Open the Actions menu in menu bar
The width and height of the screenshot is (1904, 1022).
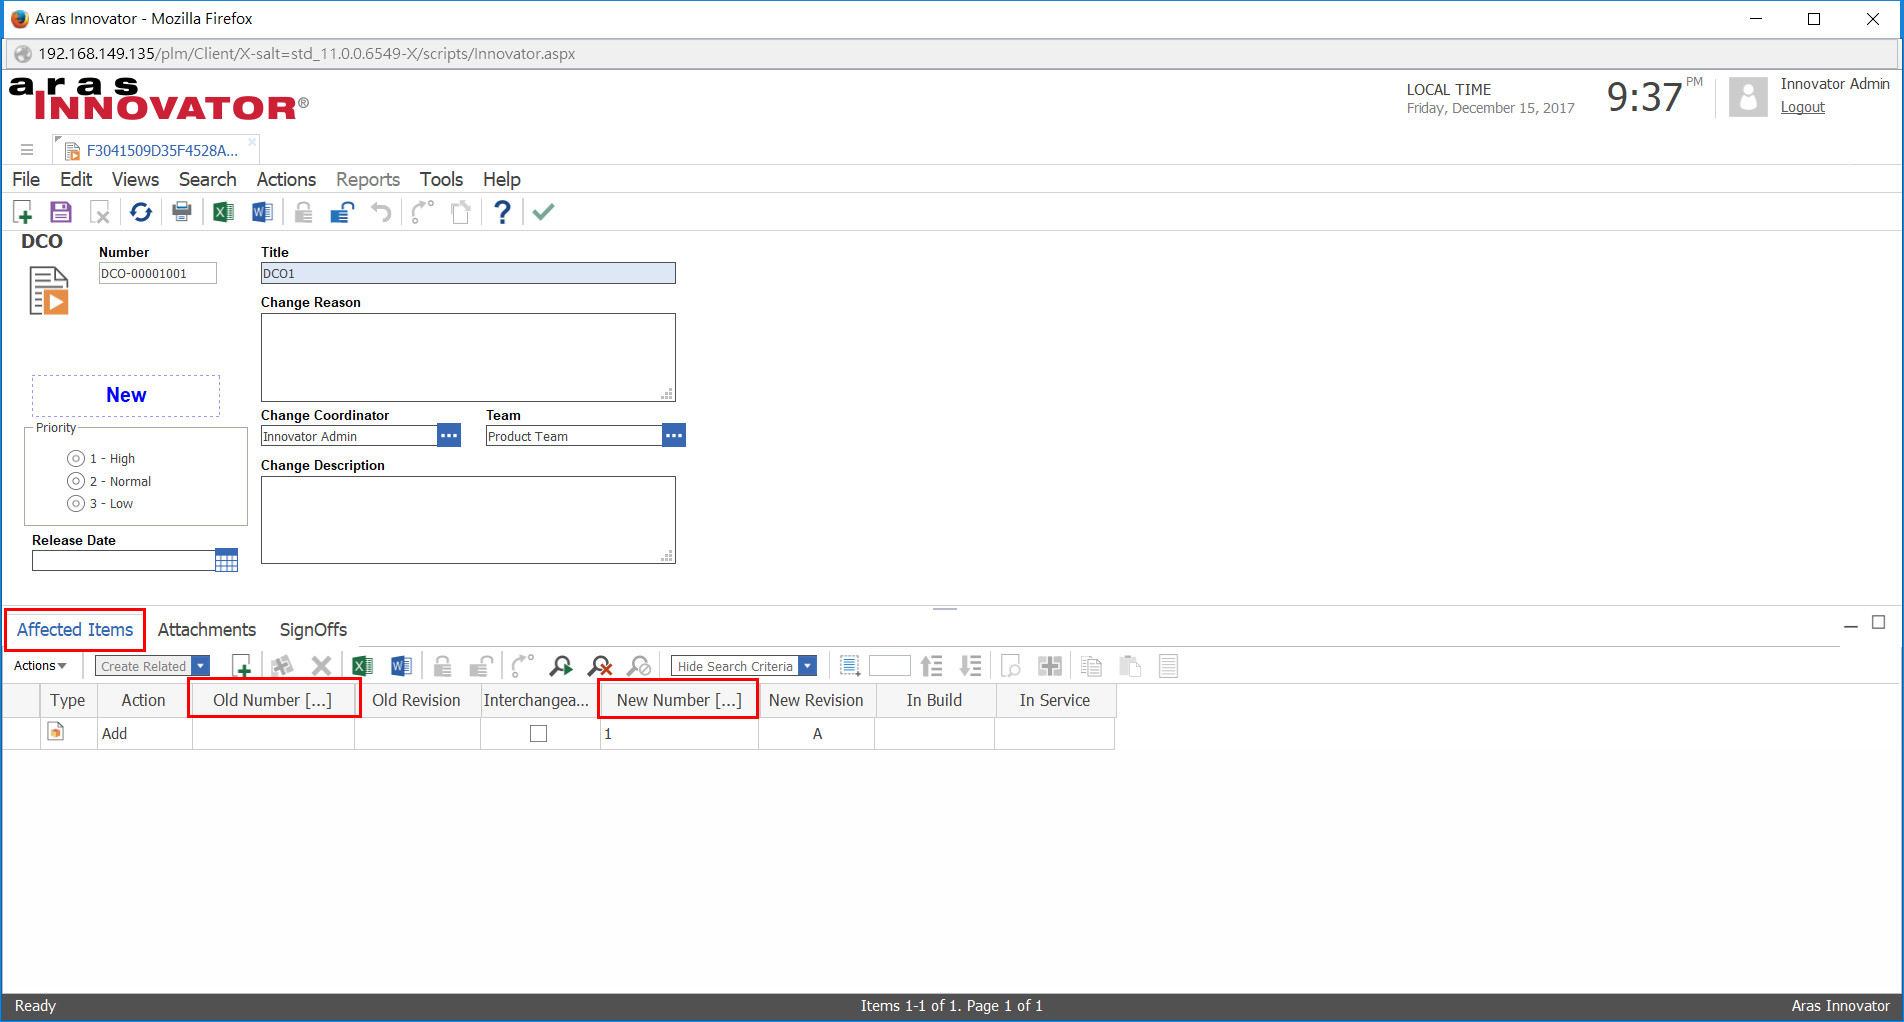(286, 180)
